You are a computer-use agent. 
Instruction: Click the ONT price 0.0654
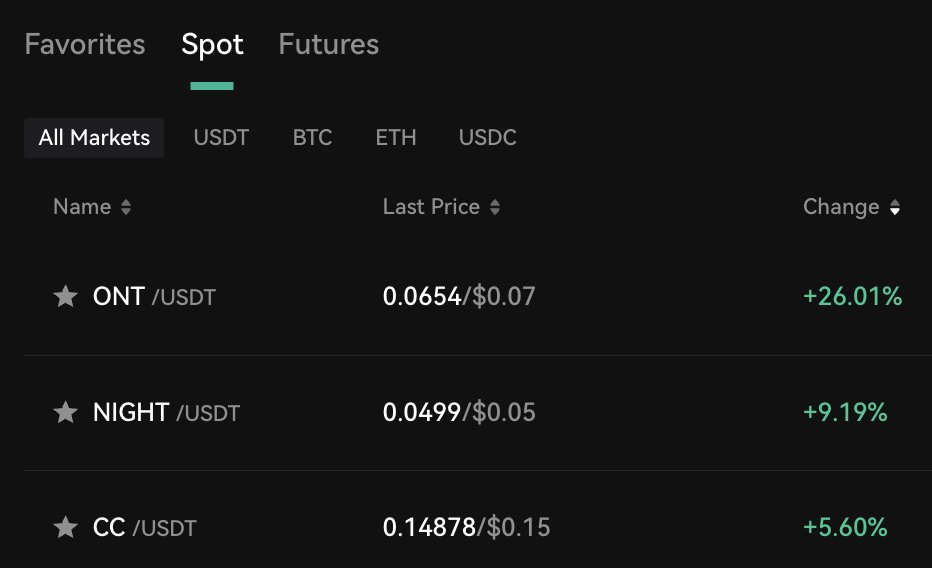(421, 296)
